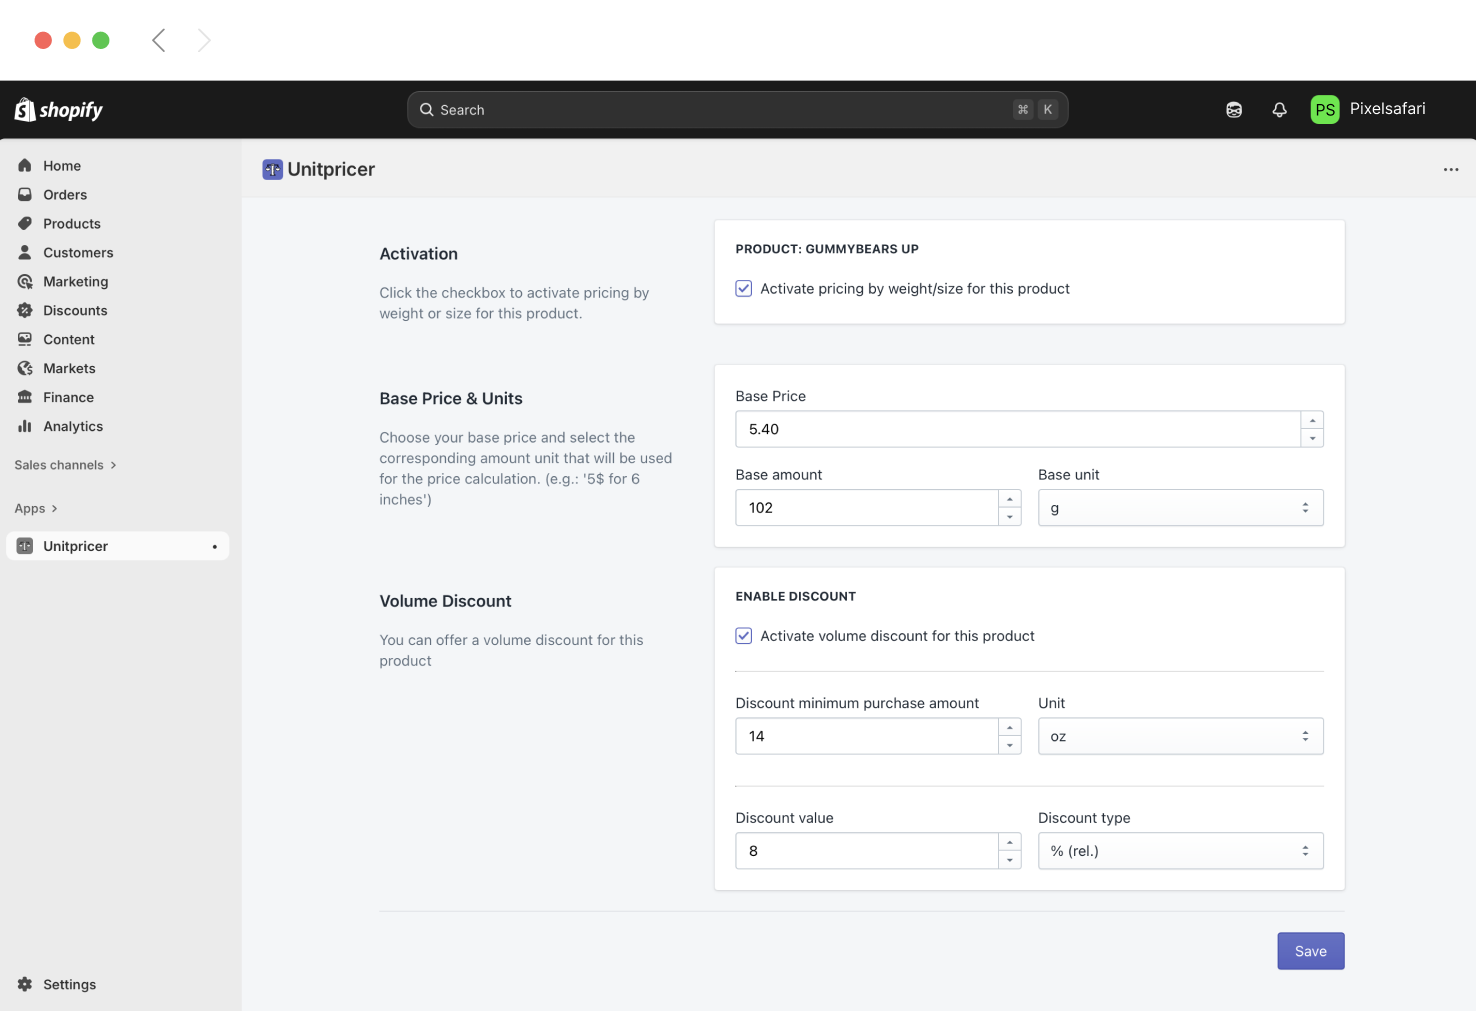The width and height of the screenshot is (1477, 1011).
Task: Select the Products icon in sidebar
Action: (25, 223)
